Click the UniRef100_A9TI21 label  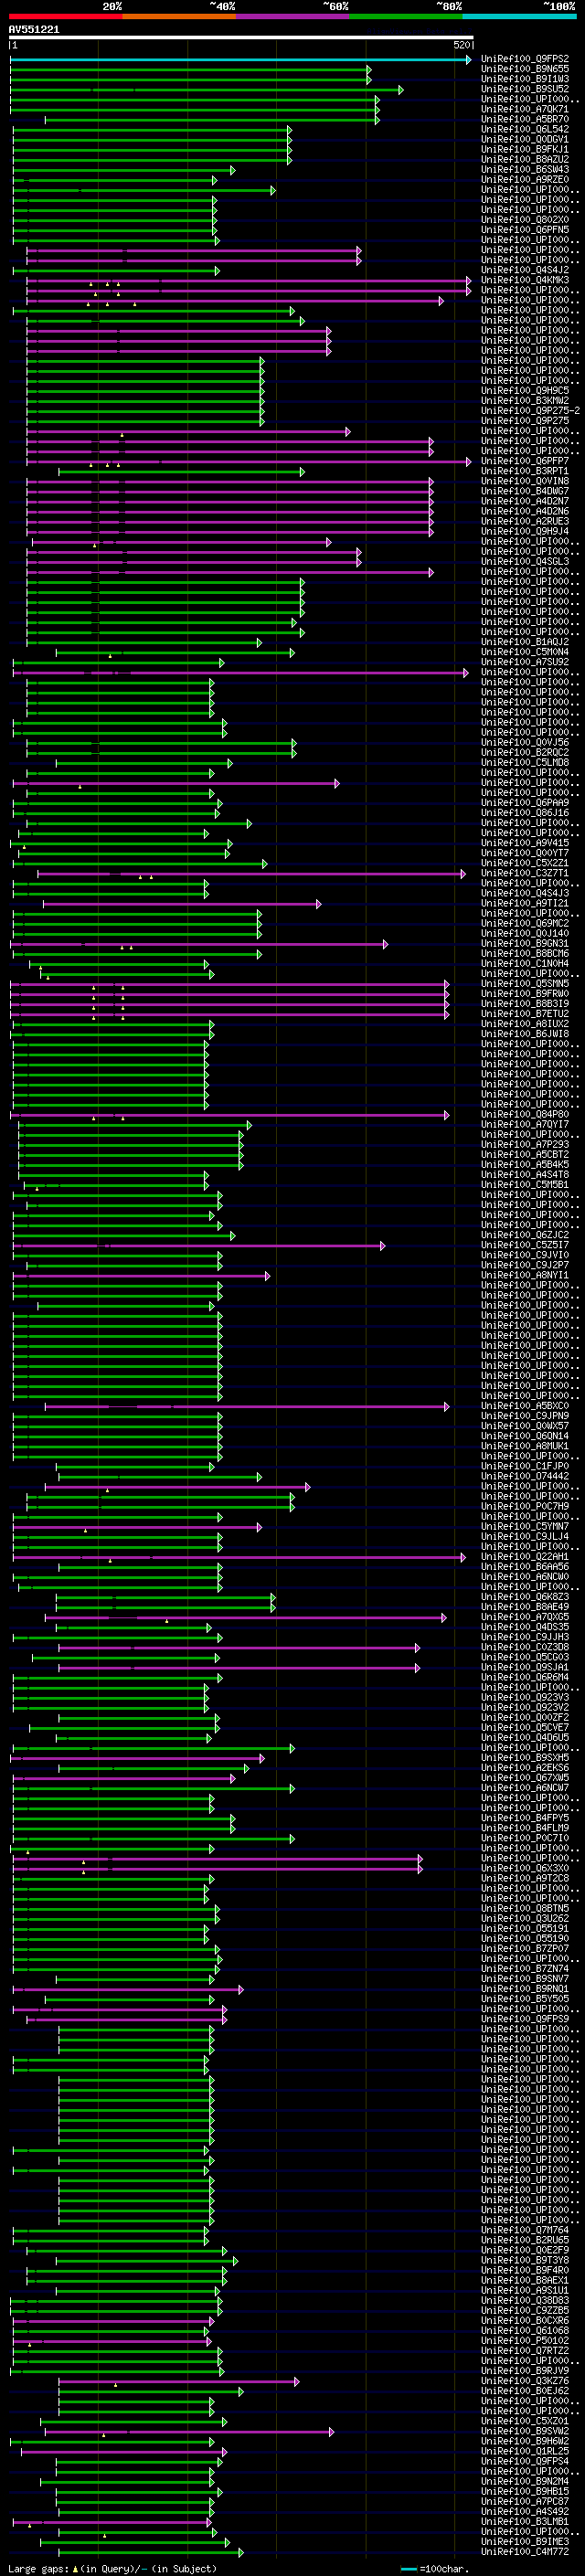coord(525,903)
